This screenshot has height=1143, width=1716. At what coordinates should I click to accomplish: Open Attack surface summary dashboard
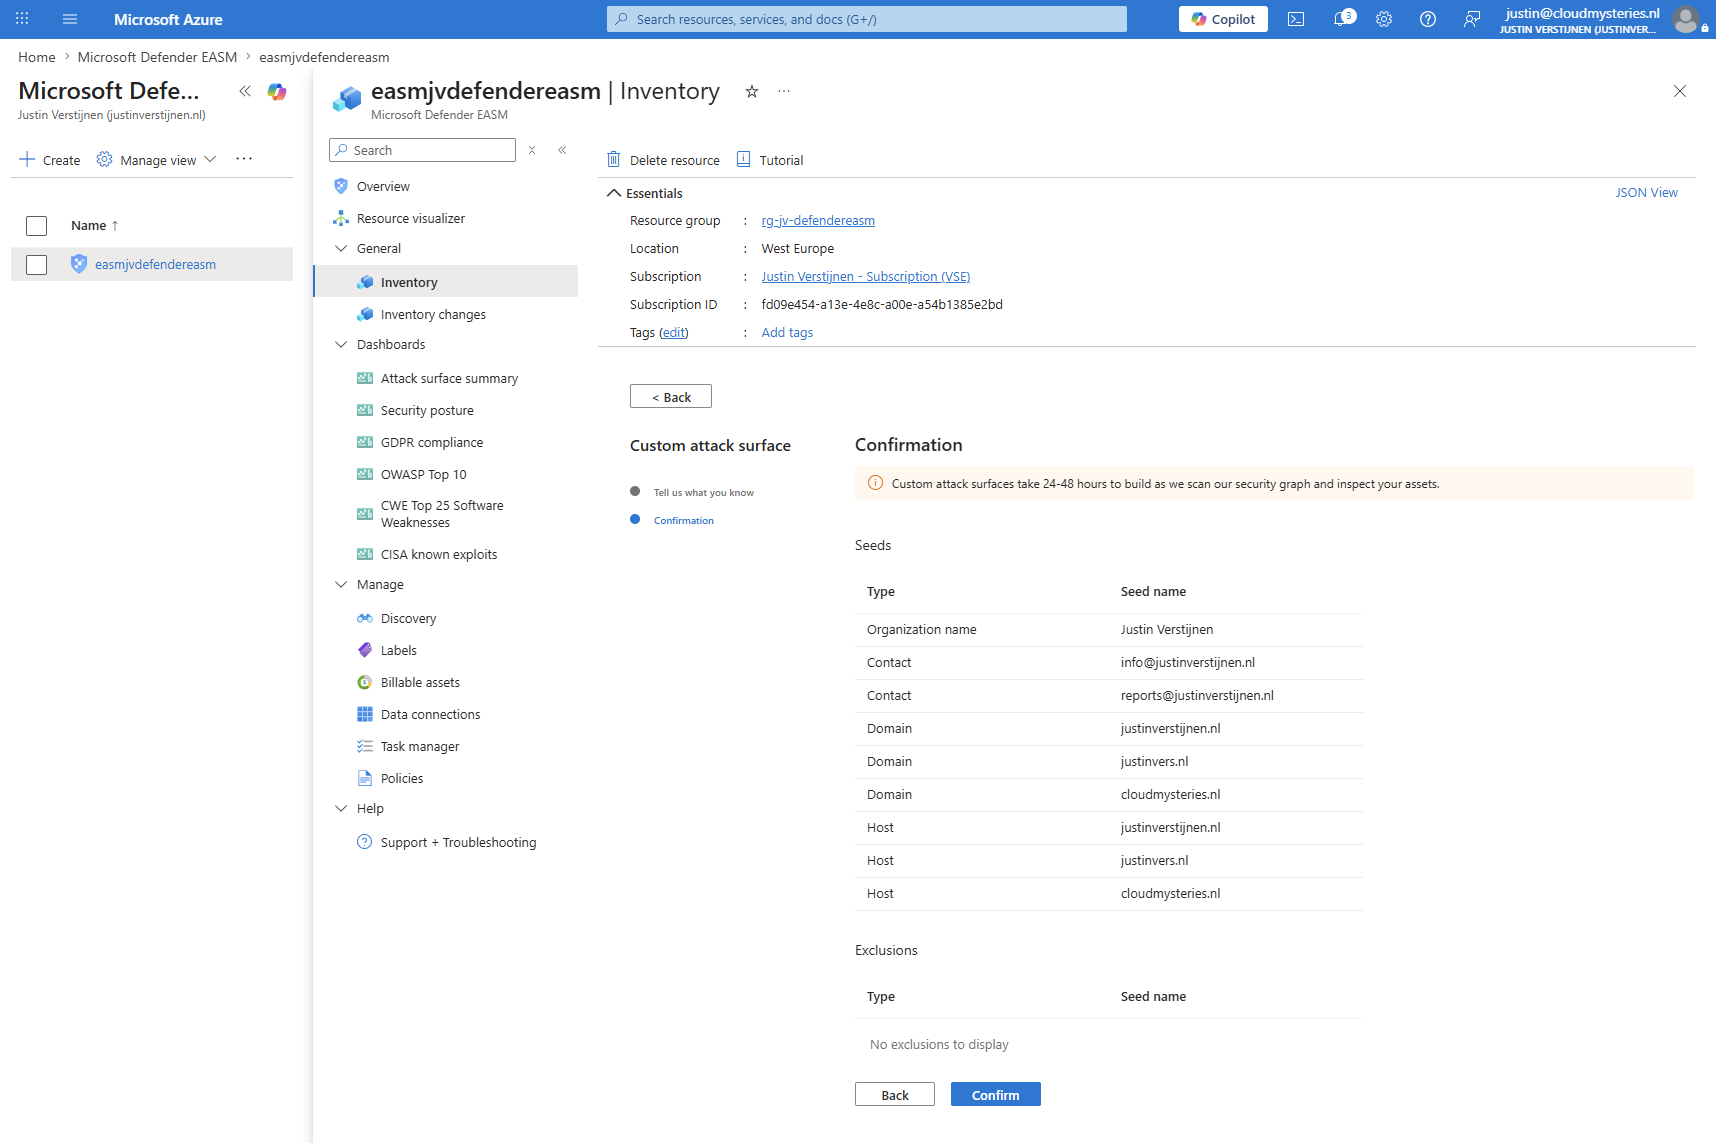pos(449,378)
